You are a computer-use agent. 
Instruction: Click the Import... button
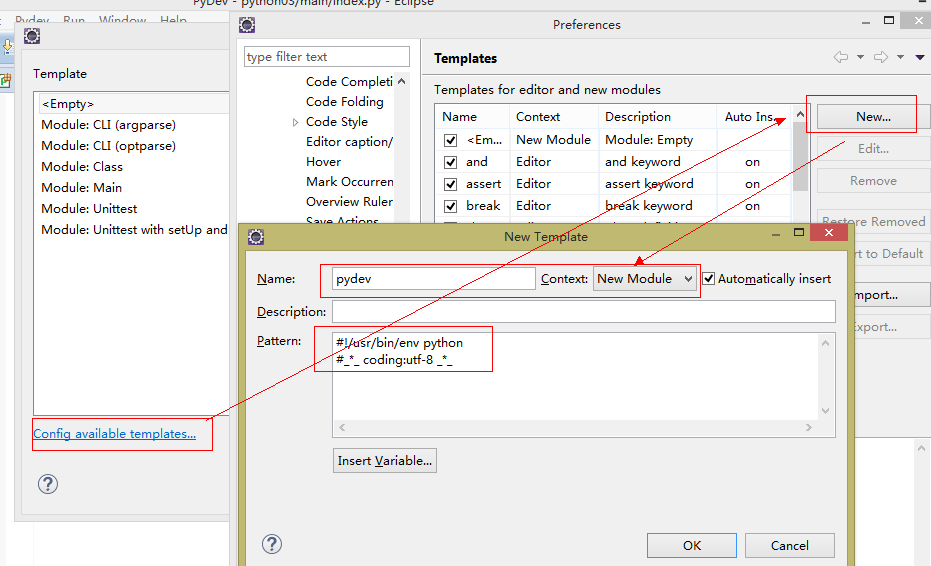[891, 295]
